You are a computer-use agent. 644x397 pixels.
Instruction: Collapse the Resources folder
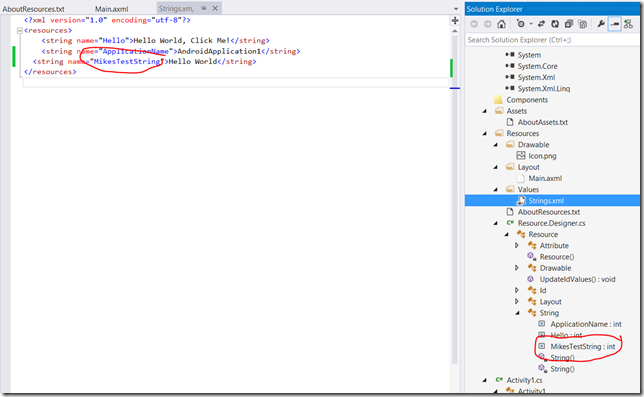(x=485, y=133)
